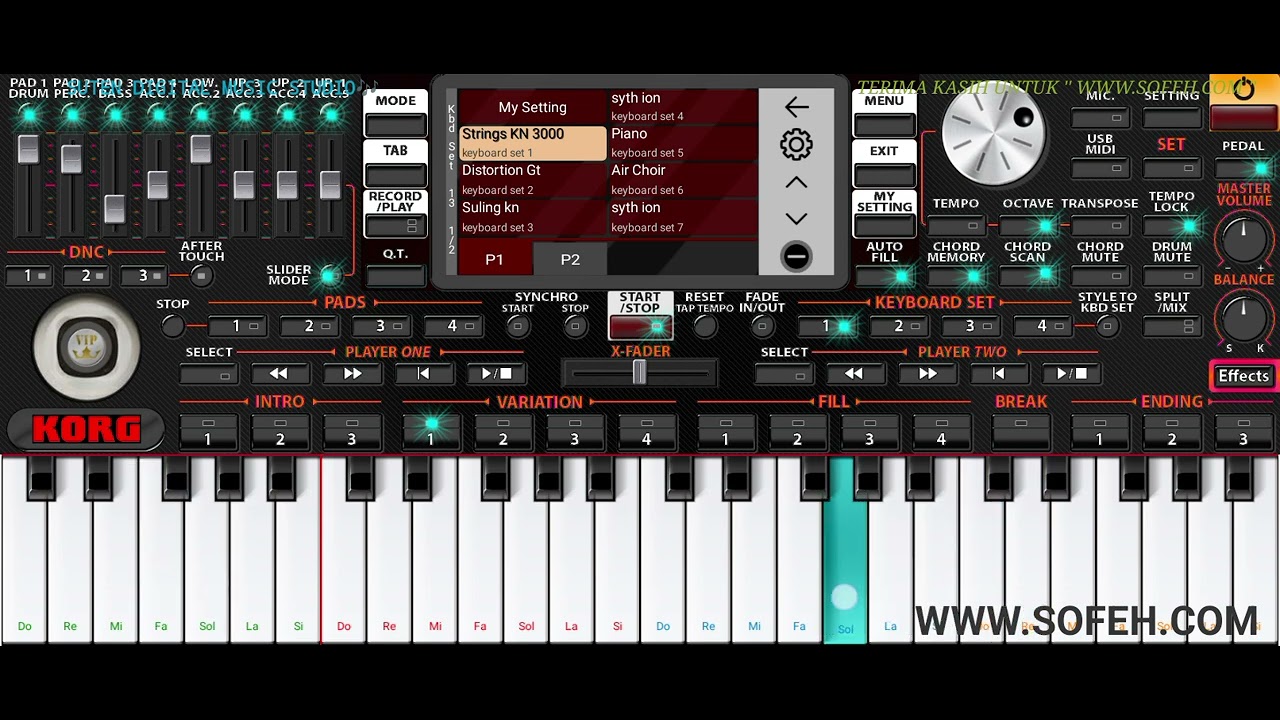Toggle Synchro Stop
Screen dimensions: 1280x720
point(575,326)
